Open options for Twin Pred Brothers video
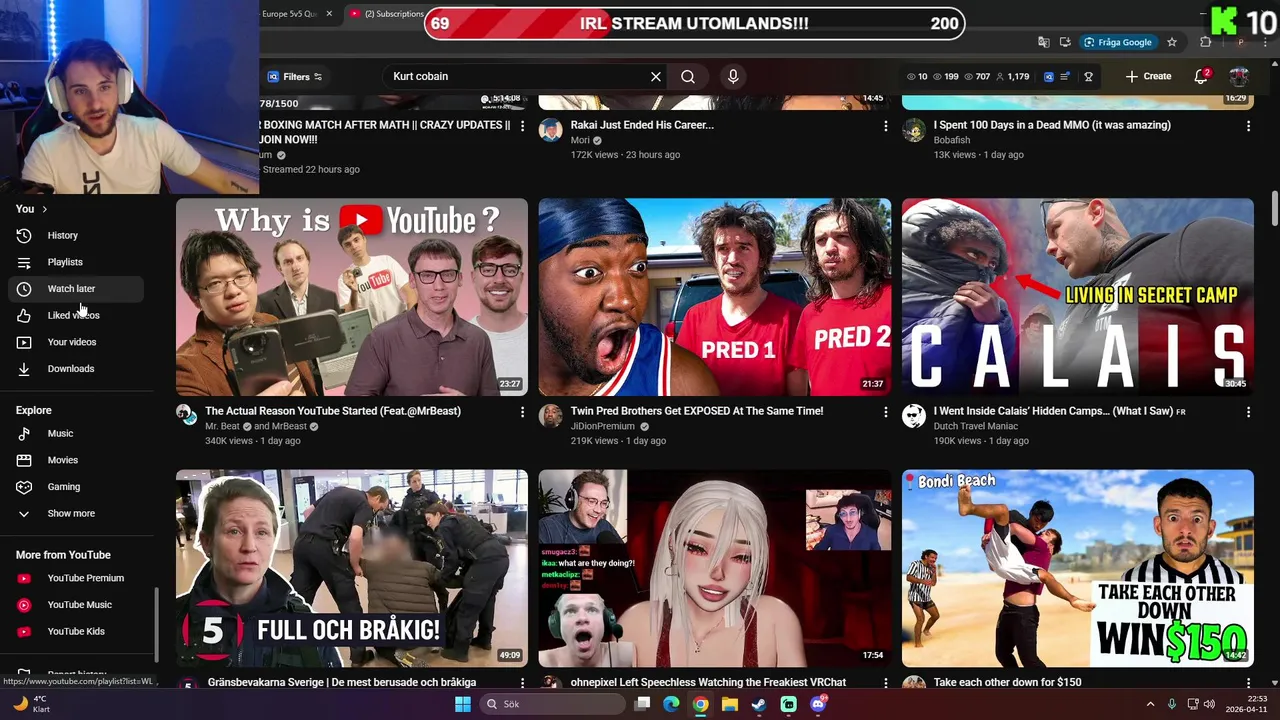1280x720 pixels. coord(885,412)
